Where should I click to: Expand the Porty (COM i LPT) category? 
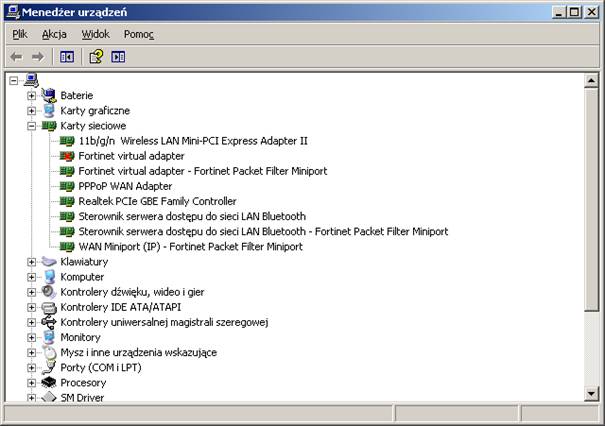(x=32, y=368)
